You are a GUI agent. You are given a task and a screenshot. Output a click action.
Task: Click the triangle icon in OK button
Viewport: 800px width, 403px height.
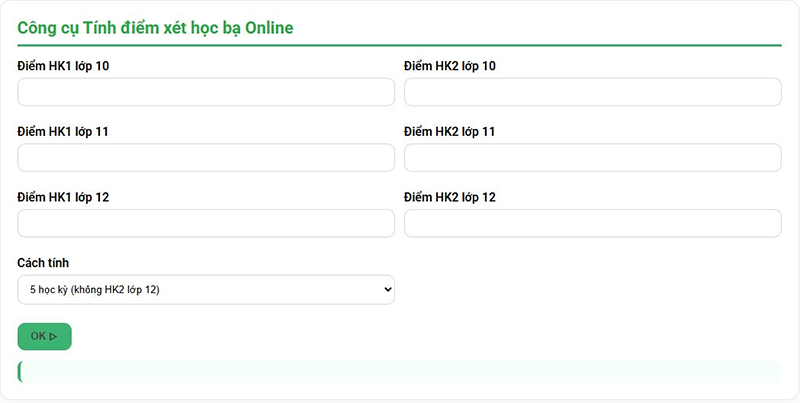pos(53,337)
